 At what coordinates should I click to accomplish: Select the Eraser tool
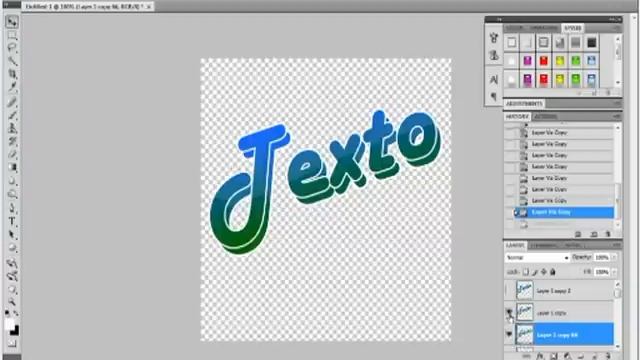(x=12, y=155)
